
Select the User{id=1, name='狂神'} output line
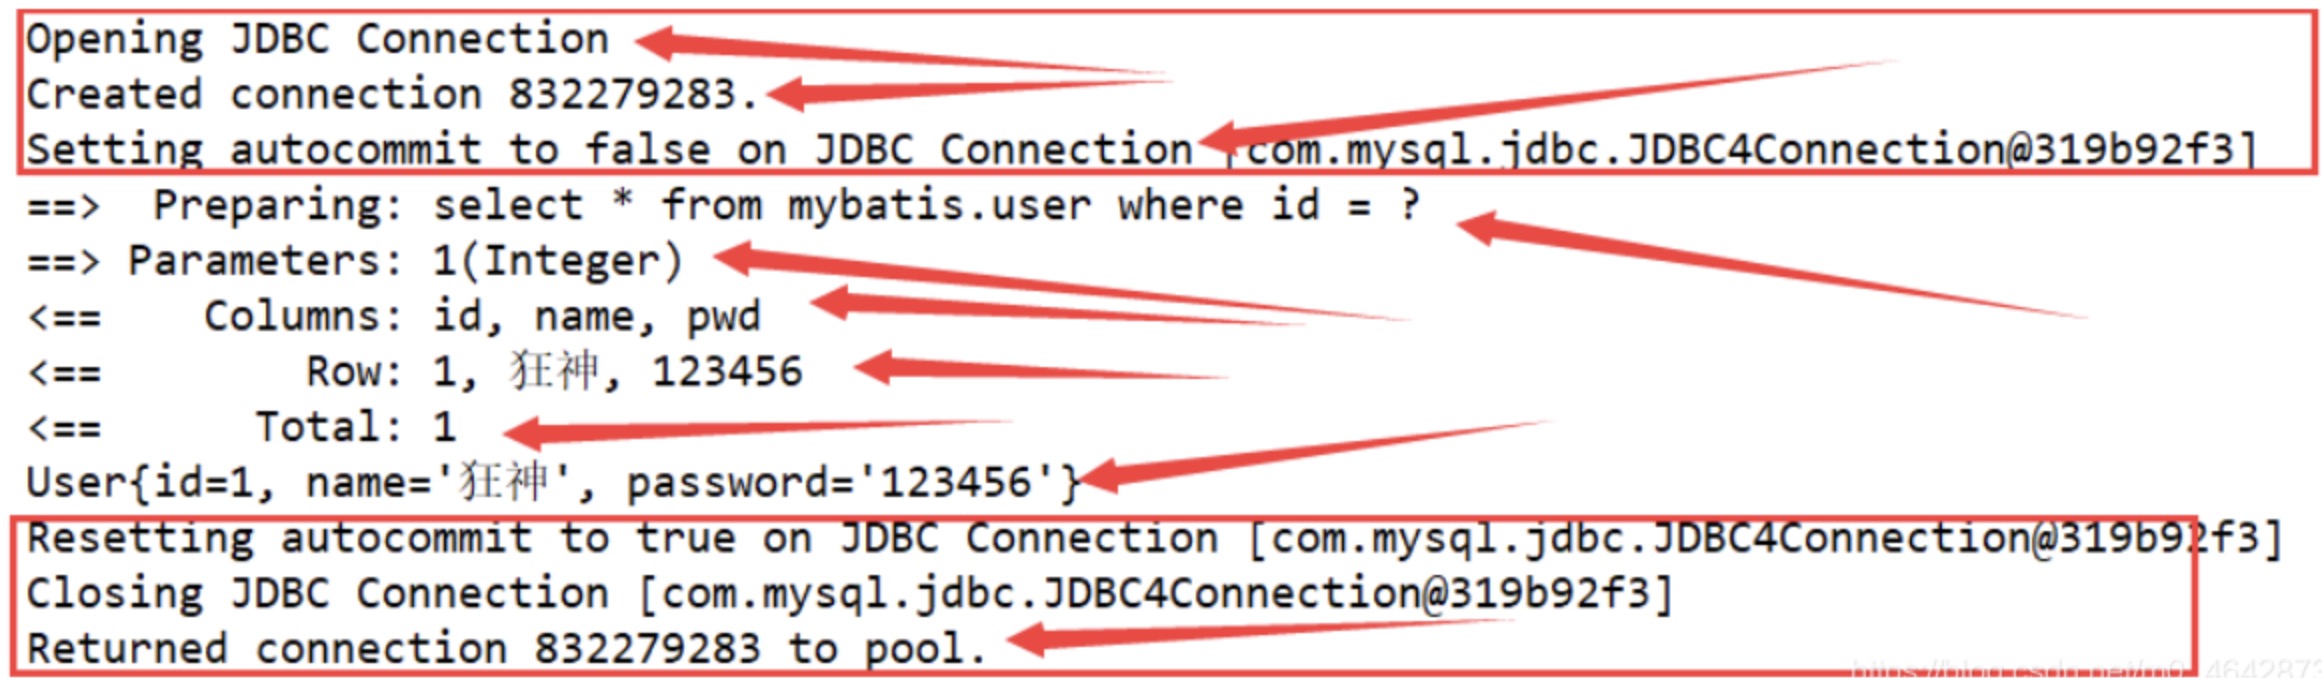tap(553, 483)
